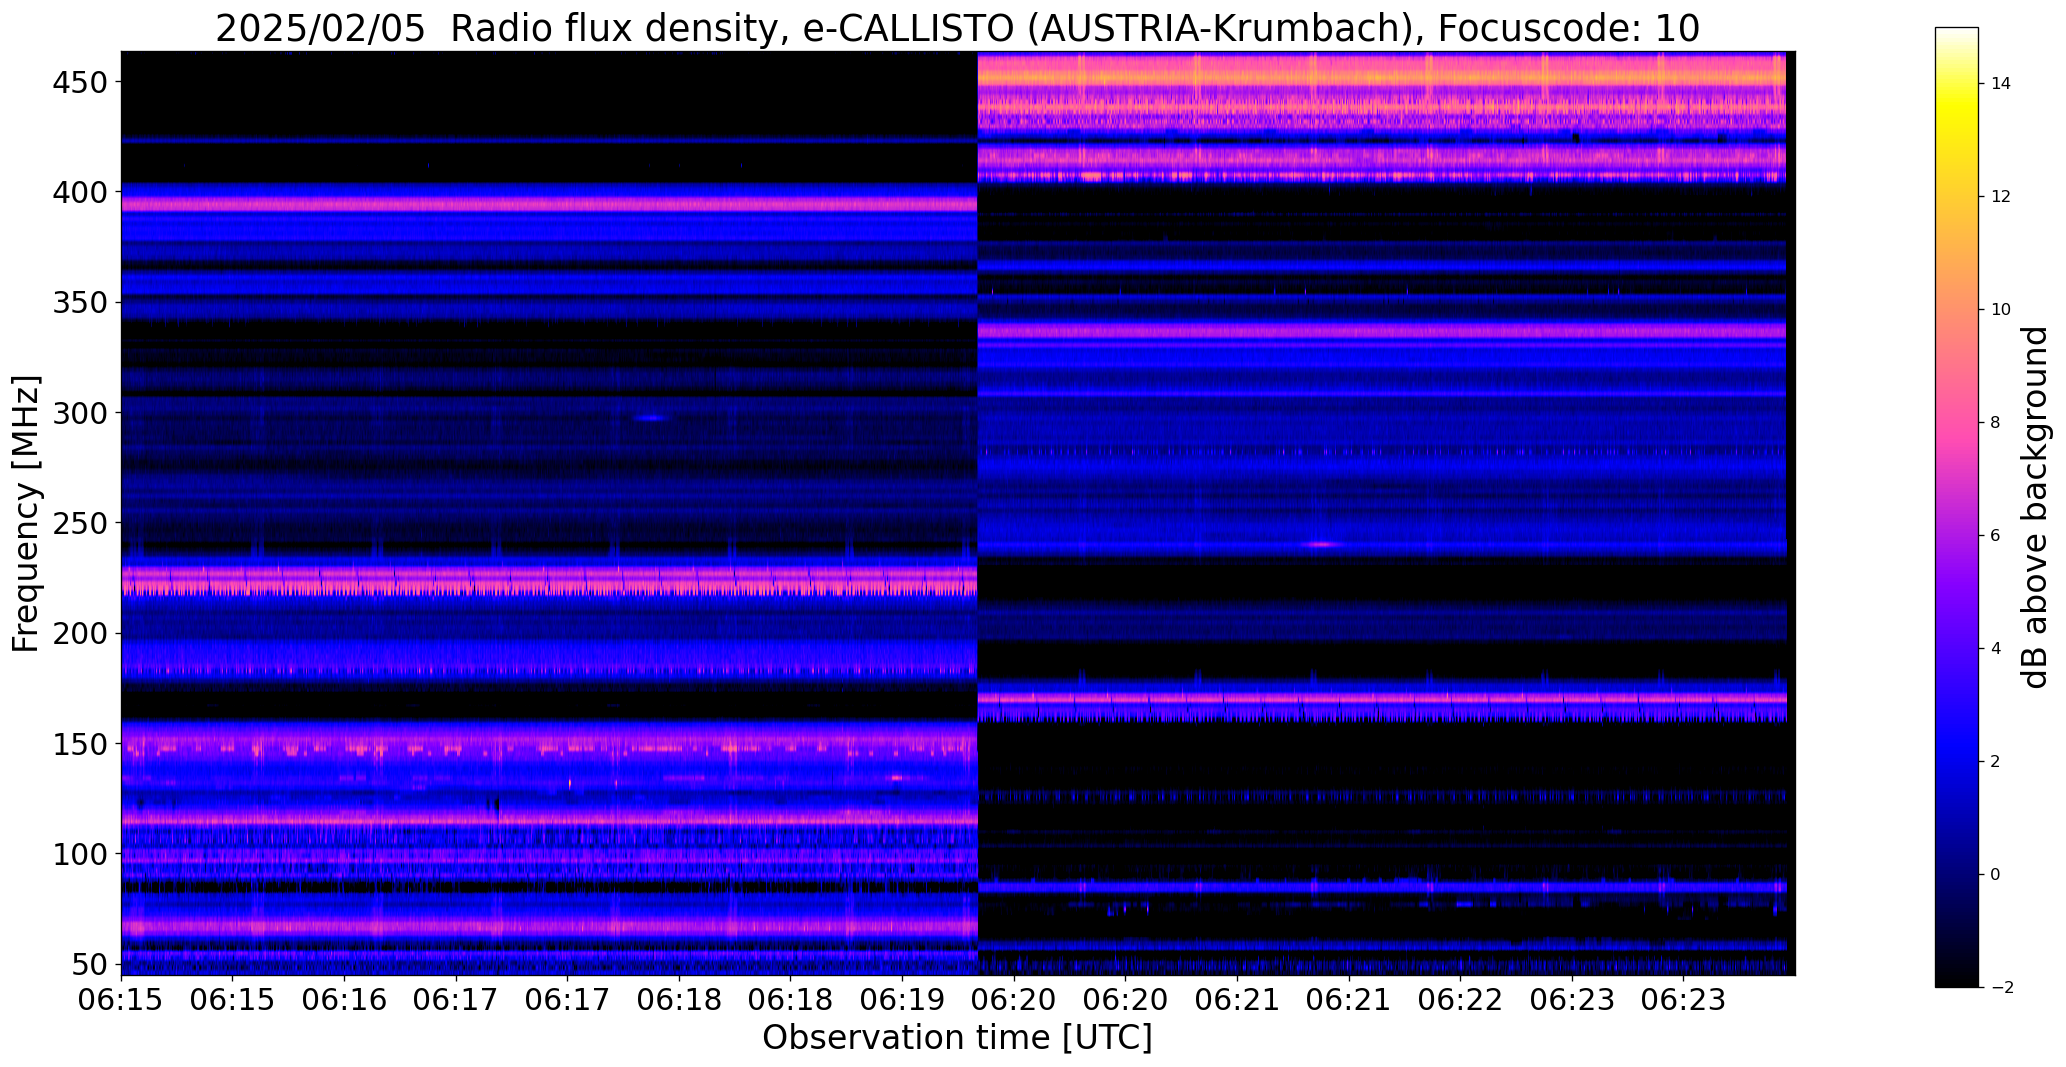Click the small bright blob near 300 MHz
Image resolution: width=2066 pixels, height=1067 pixels.
[x=652, y=418]
